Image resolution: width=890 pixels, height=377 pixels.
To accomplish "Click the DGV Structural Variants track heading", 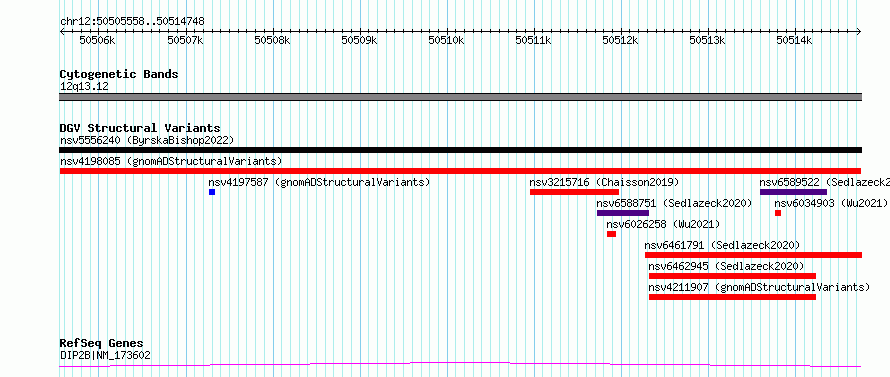I will 140,128.
